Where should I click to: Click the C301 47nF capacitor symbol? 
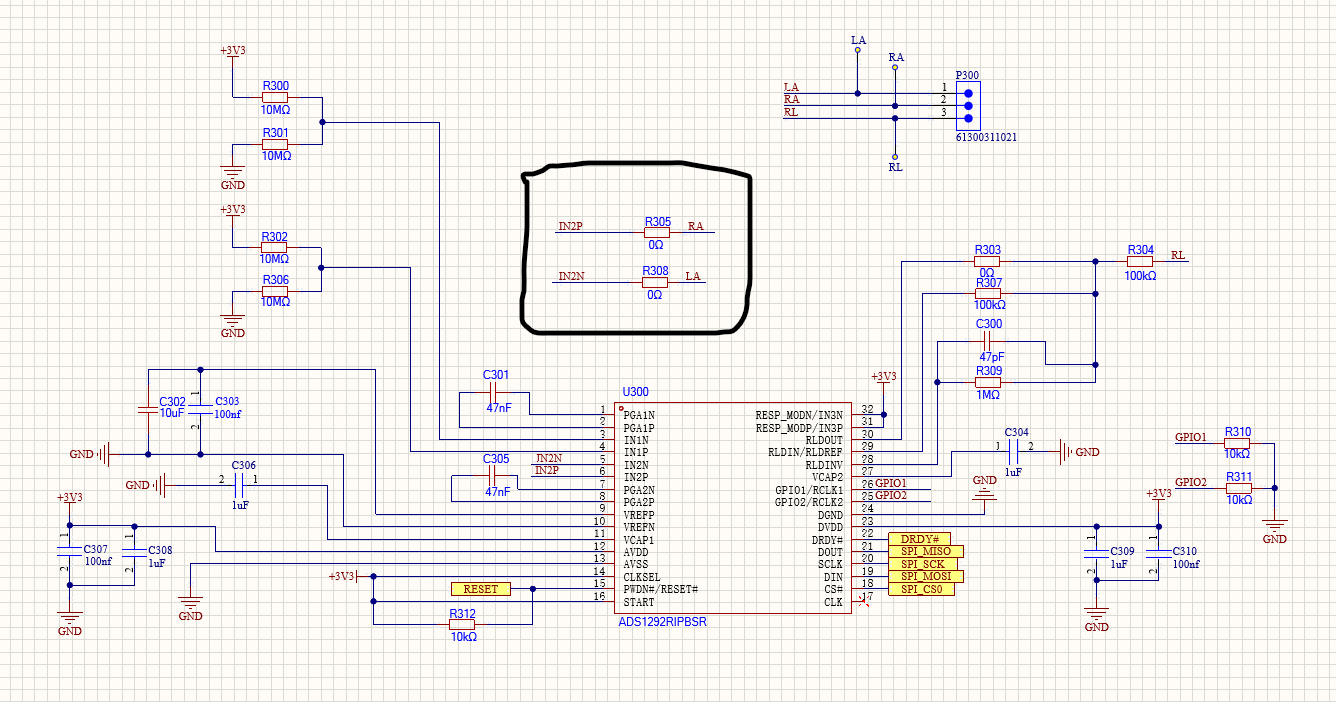click(x=495, y=393)
